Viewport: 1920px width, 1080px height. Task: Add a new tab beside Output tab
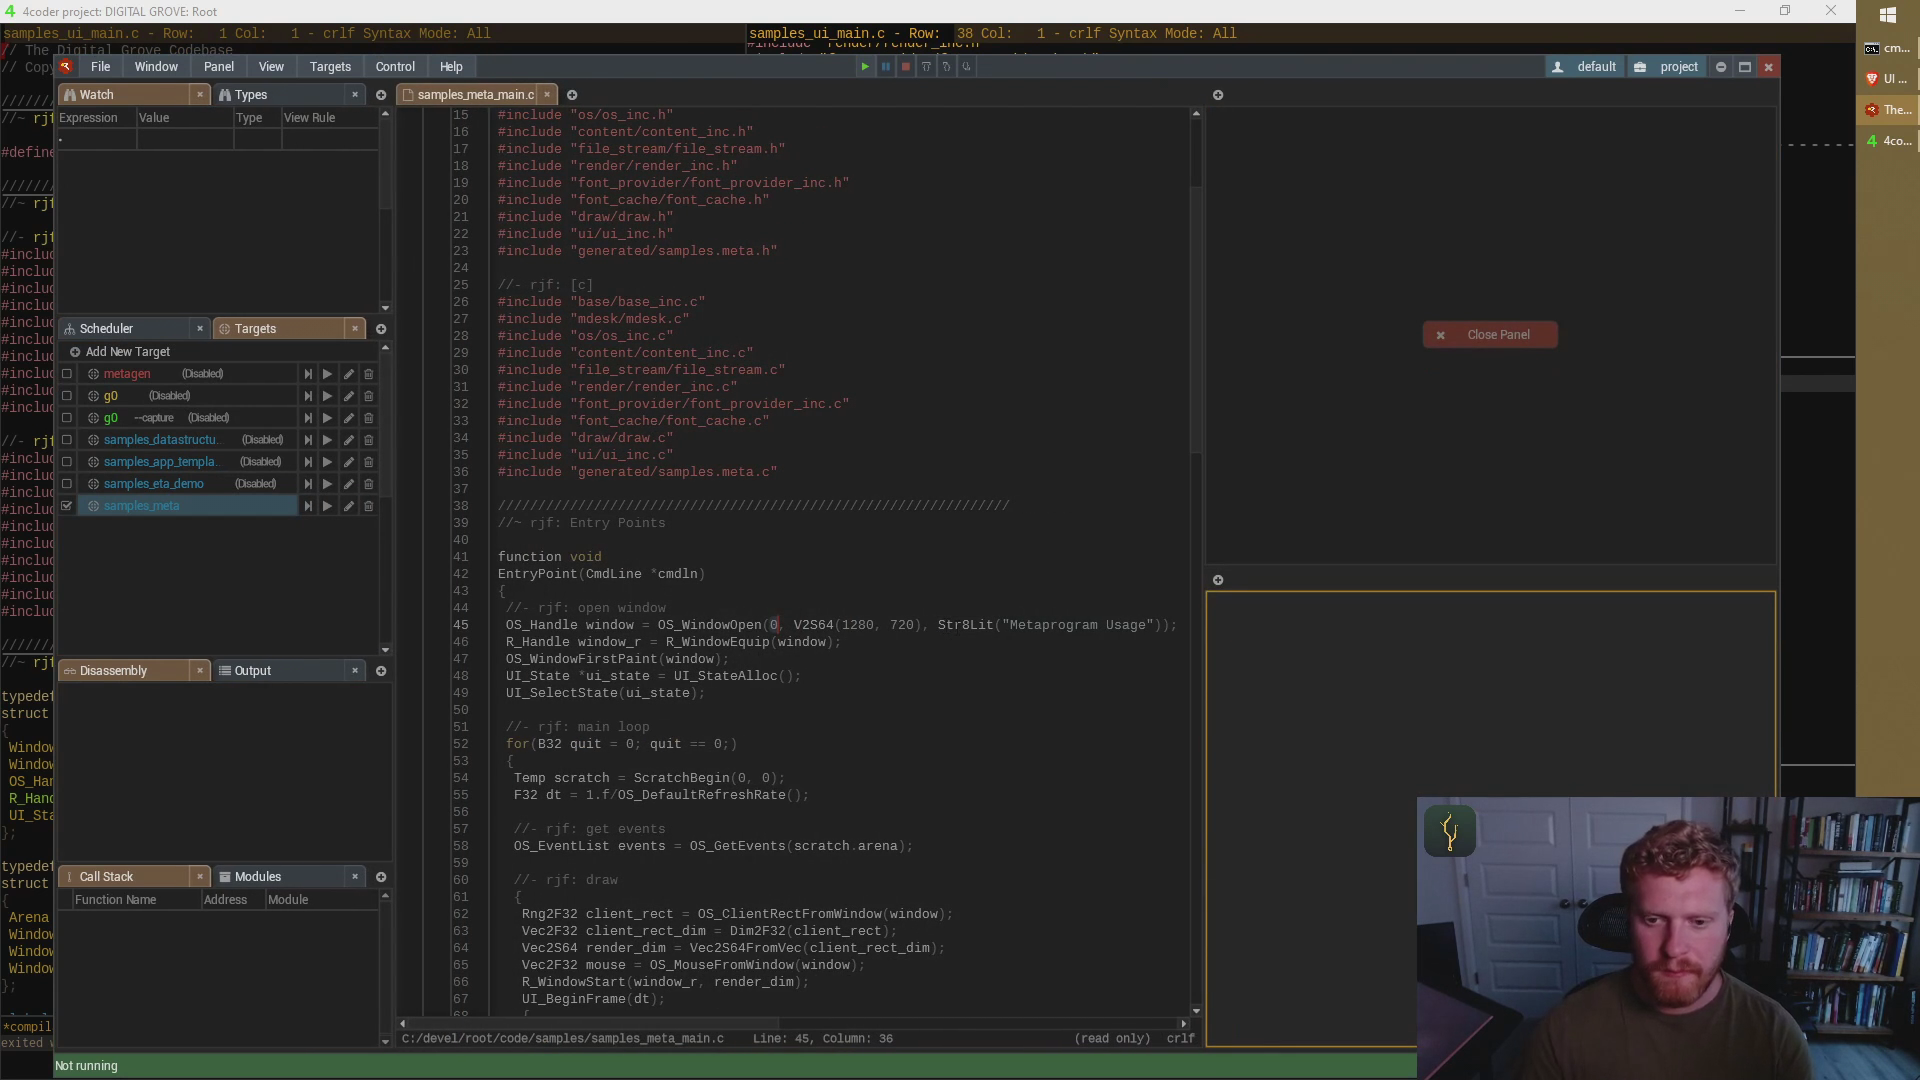381,671
